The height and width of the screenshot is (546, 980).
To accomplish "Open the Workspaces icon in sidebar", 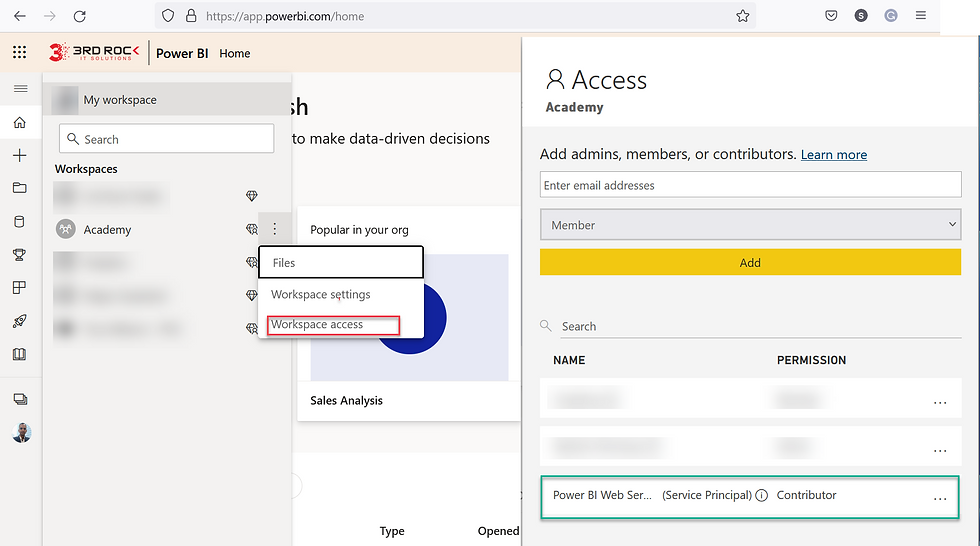I will tap(20, 399).
